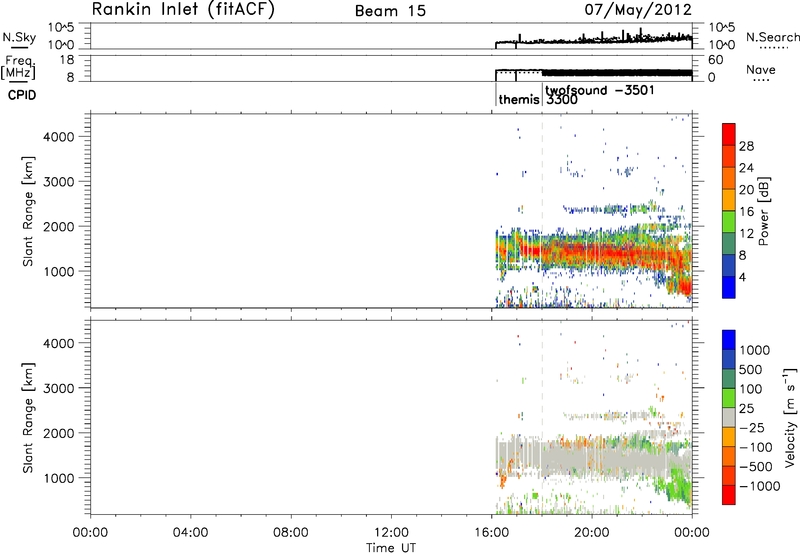Click the gray -25 to 25 Velocity swatch

click(729, 417)
